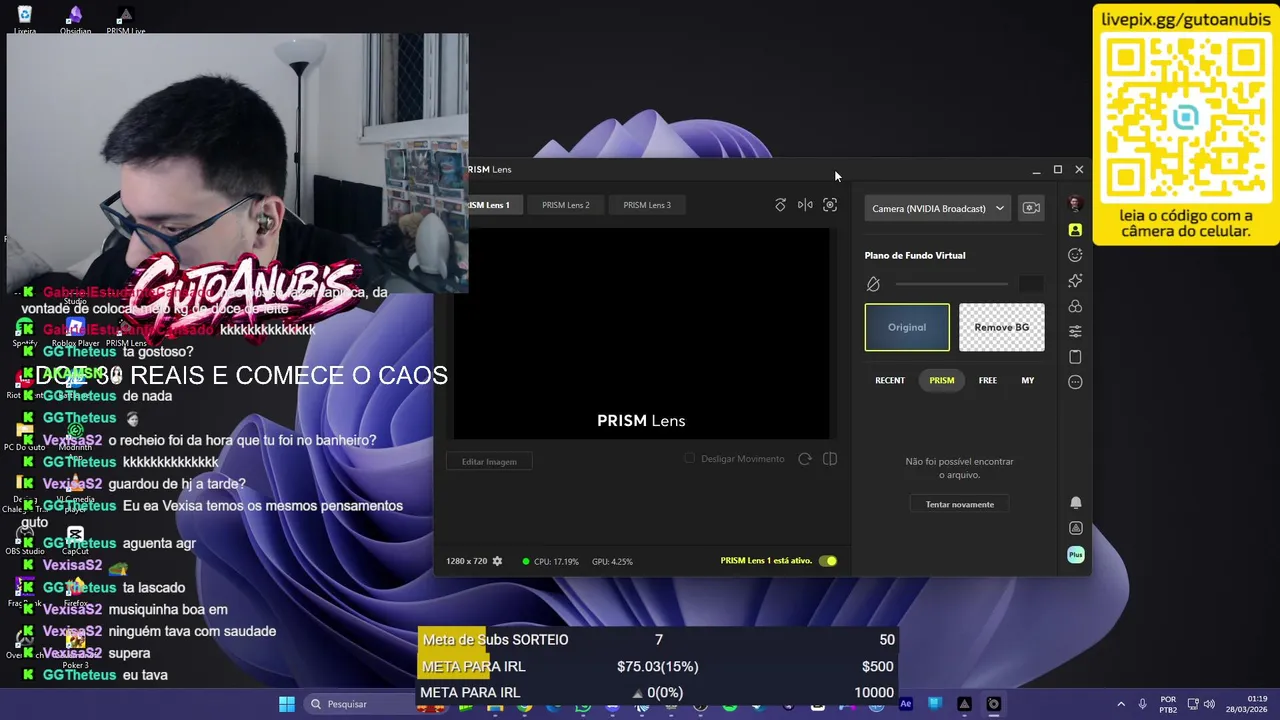Open PRISM Live Studio from the taskbar
1280x720 pixels.
pyautogui.click(x=964, y=704)
